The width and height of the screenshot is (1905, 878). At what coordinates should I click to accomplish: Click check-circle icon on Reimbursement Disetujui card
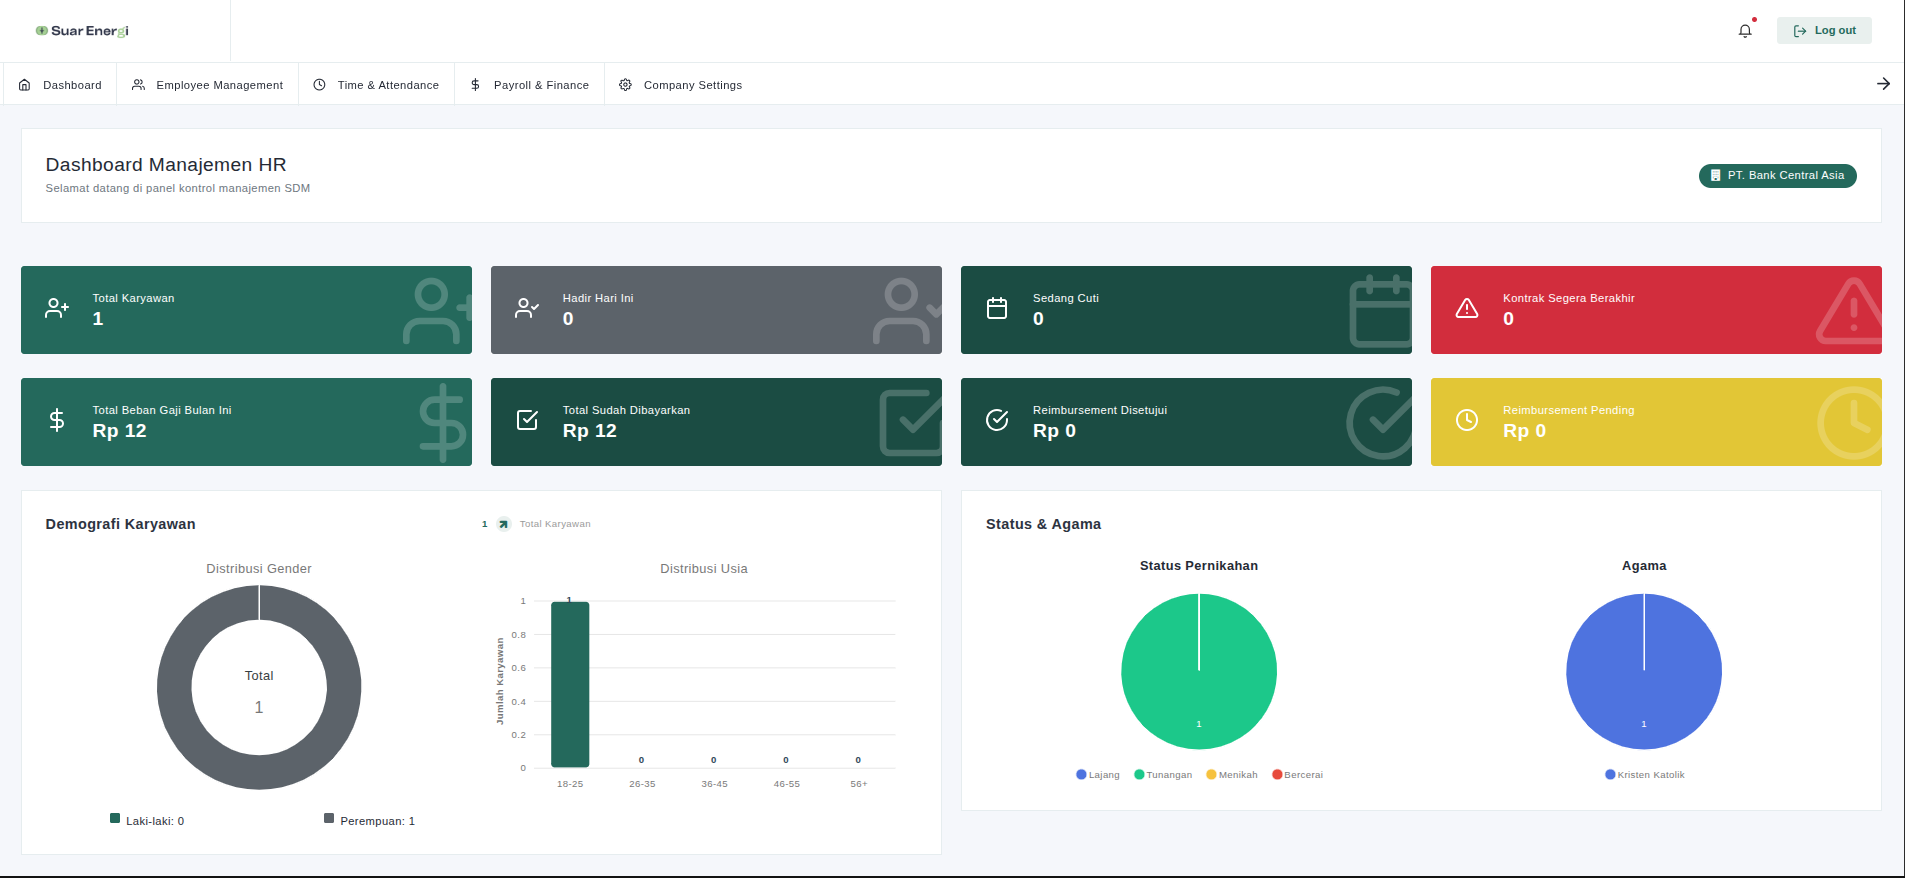[997, 420]
